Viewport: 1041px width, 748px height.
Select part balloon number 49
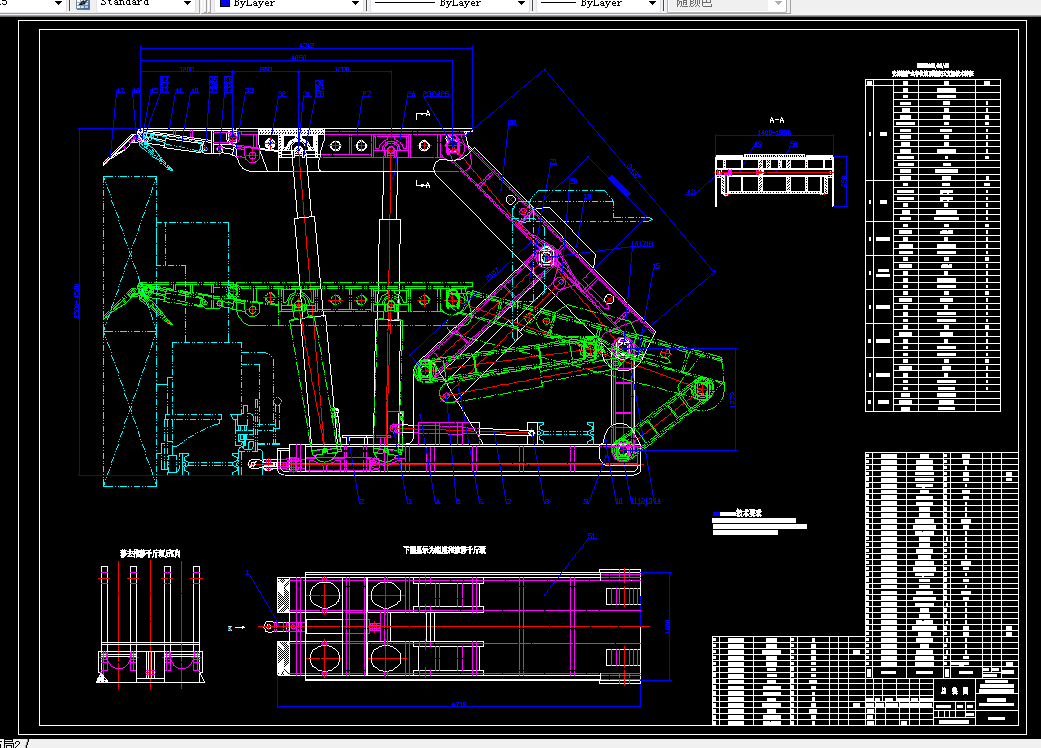click(x=758, y=144)
